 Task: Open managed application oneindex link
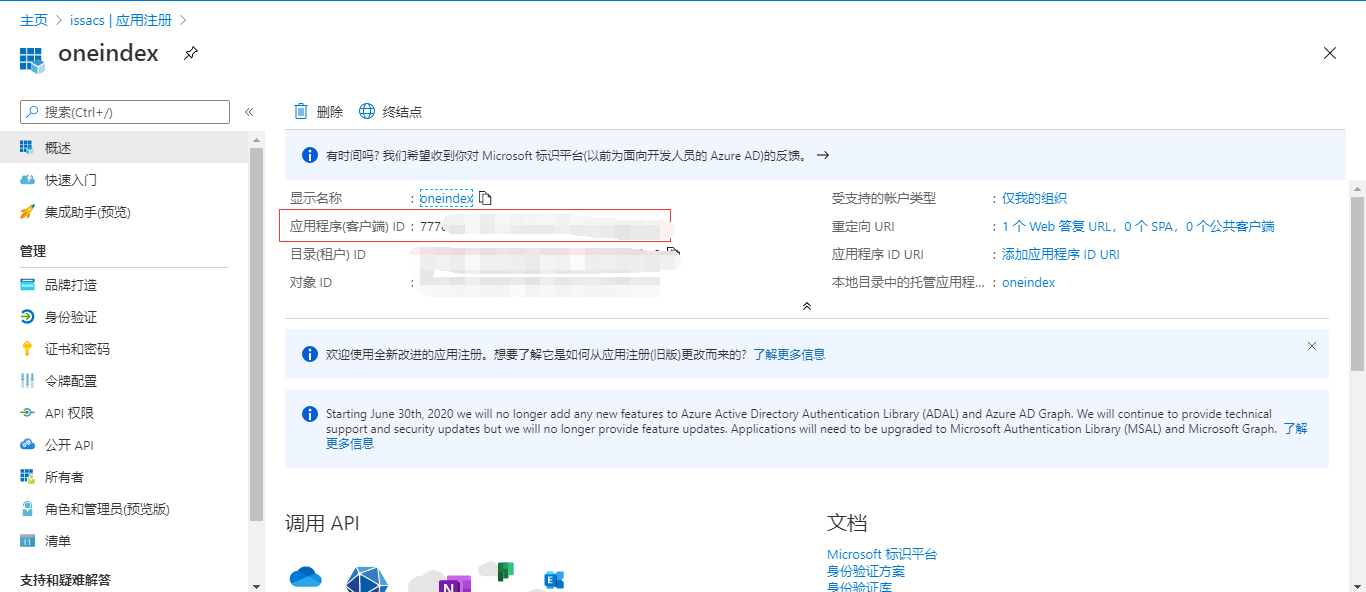coord(1028,282)
